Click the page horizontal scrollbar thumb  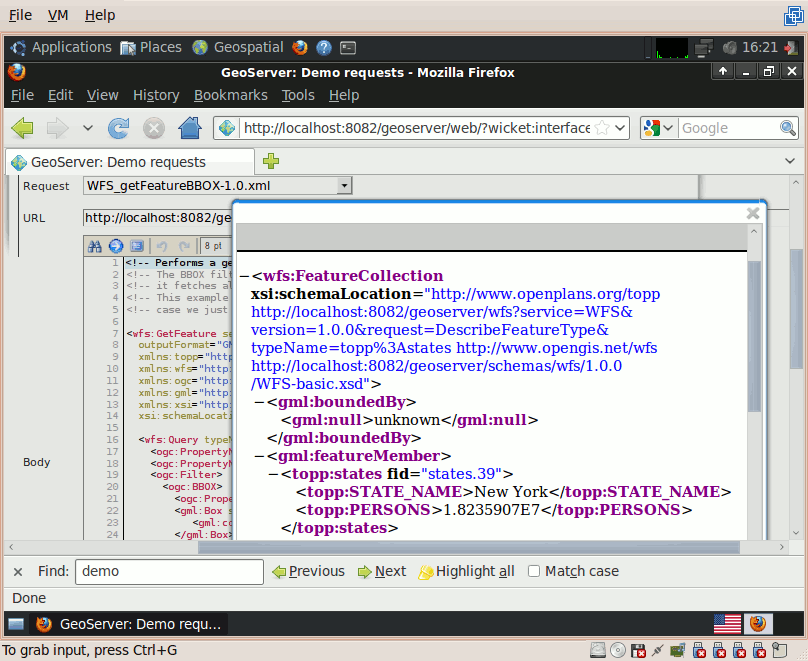[469, 547]
